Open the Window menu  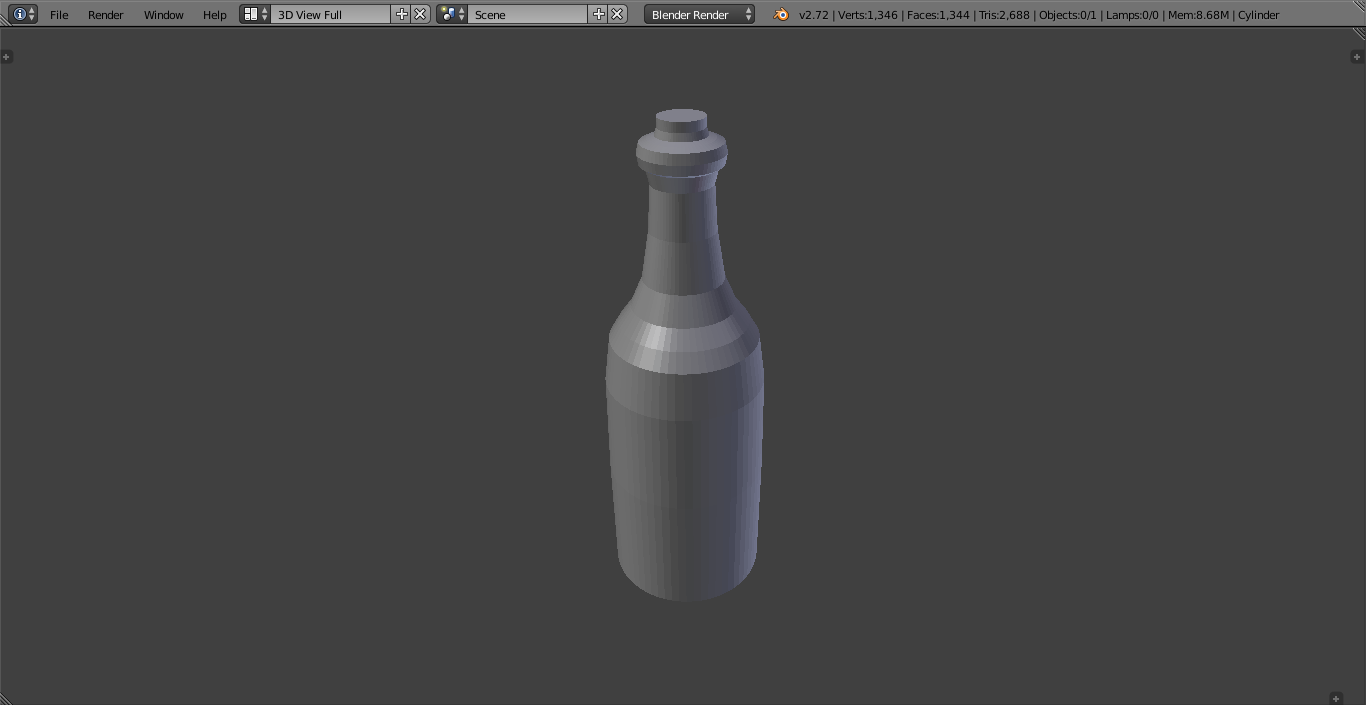pos(163,15)
